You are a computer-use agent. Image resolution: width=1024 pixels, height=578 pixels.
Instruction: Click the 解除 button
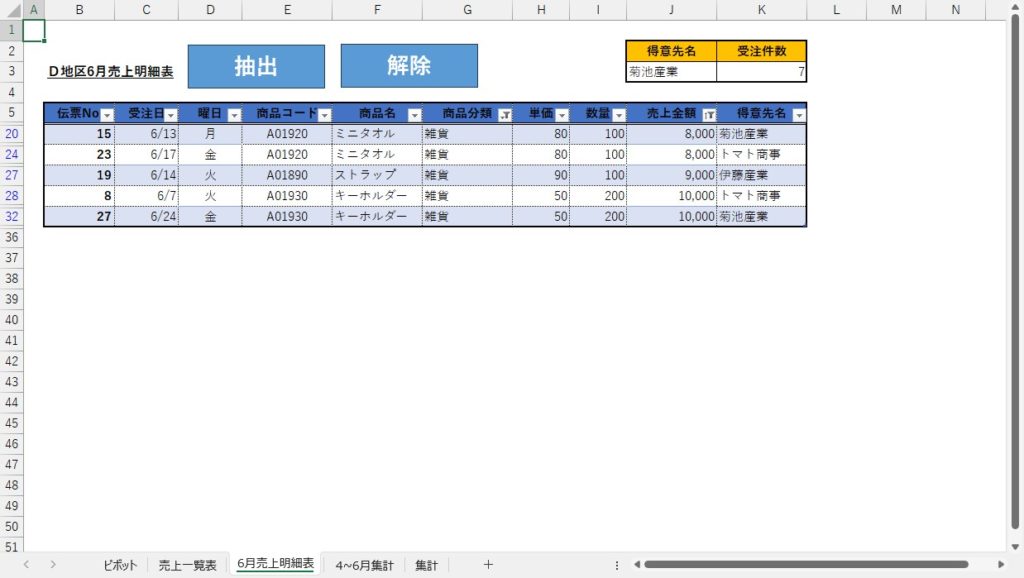point(409,66)
